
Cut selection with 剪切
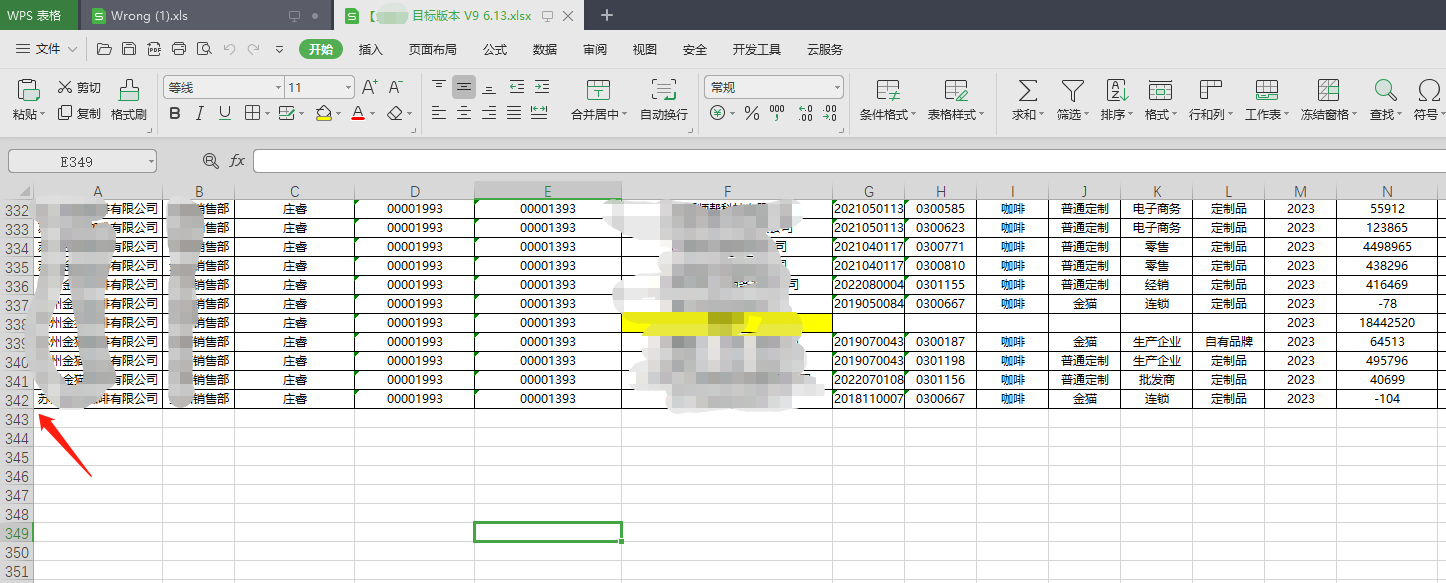(79, 88)
